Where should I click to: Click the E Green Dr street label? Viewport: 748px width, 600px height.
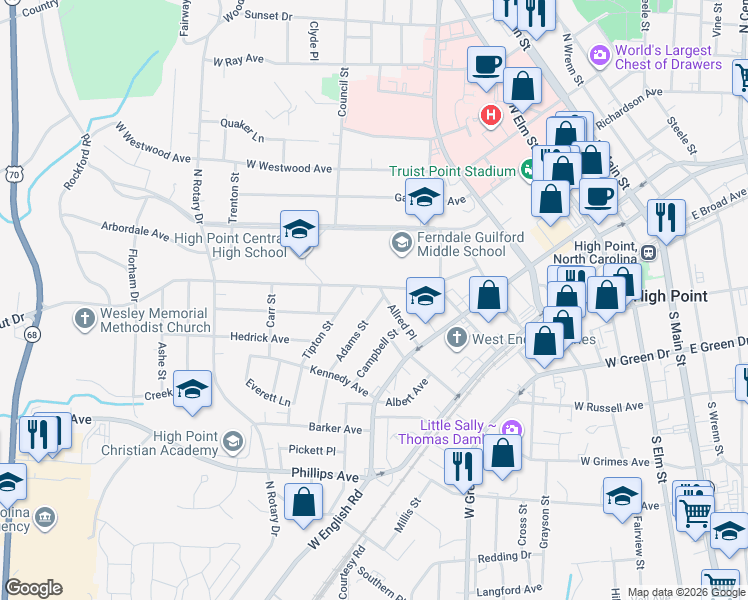718,343
